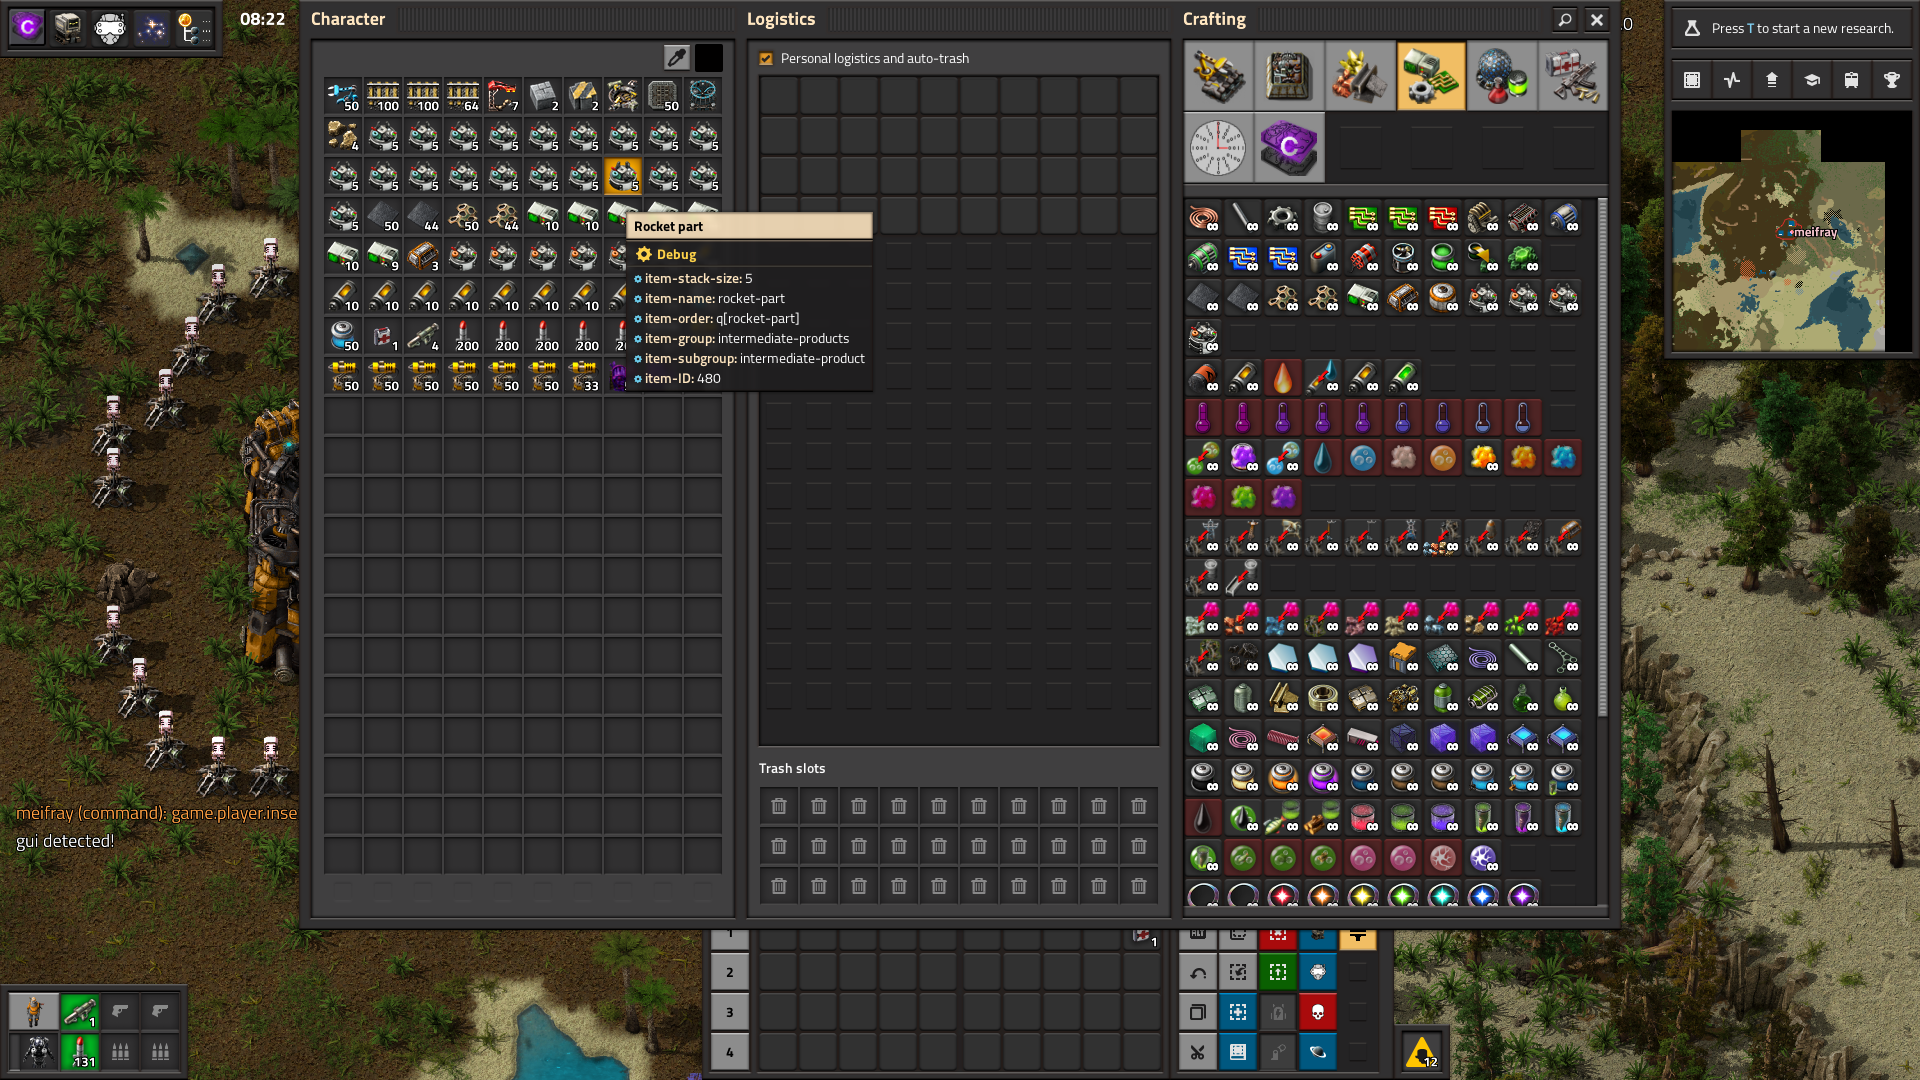Screen dimensions: 1920x1080
Task: Click the crafting list scrollbar
Action: click(x=1602, y=456)
